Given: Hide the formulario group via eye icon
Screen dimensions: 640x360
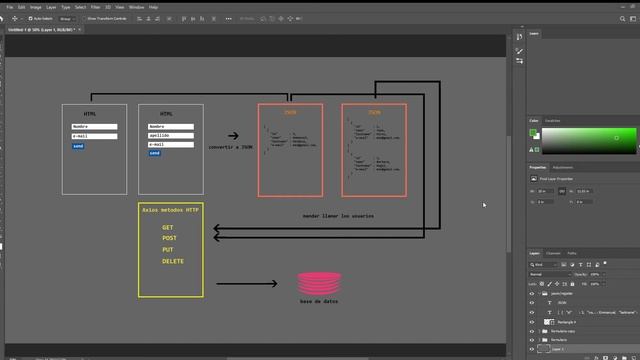Looking at the screenshot, I should 531,340.
